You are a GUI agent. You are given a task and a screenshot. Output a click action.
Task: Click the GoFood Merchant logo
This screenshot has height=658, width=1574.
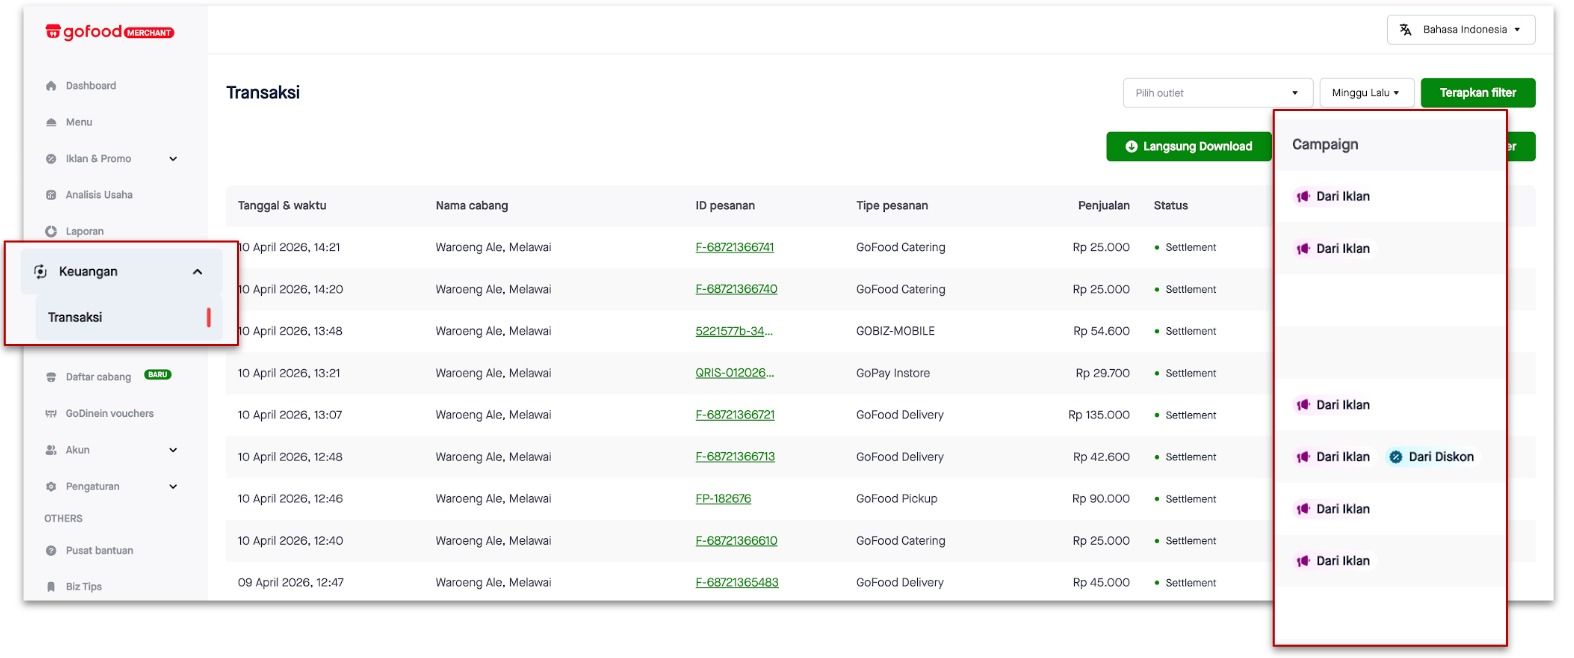[x=109, y=32]
